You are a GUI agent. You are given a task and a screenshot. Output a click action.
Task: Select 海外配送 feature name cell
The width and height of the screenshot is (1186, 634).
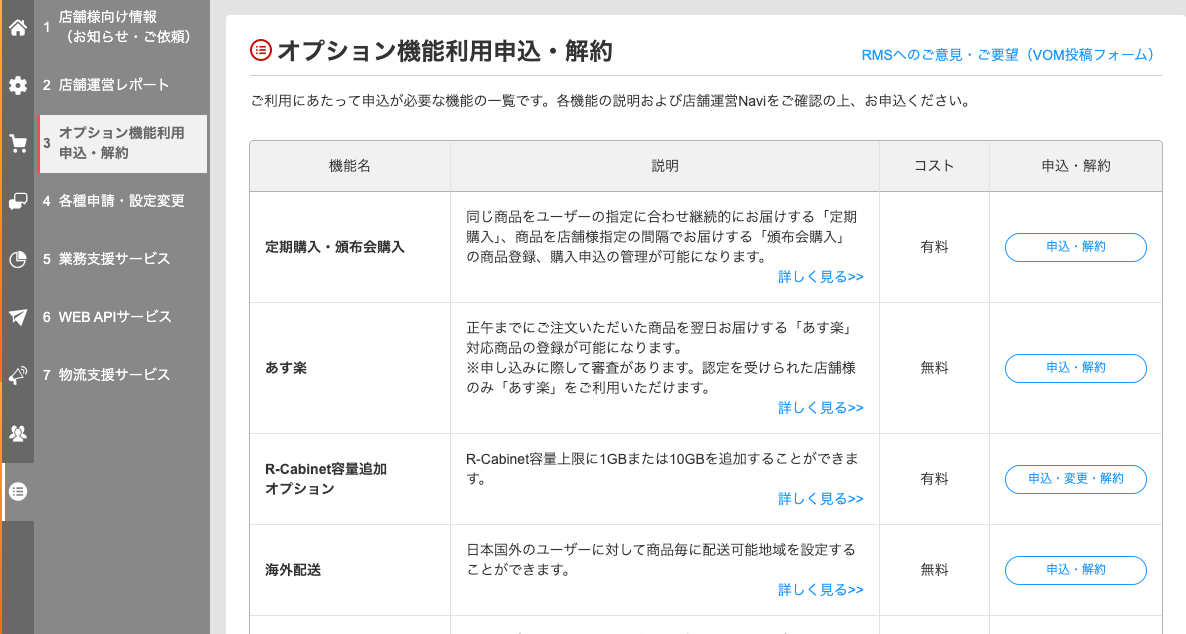click(350, 570)
